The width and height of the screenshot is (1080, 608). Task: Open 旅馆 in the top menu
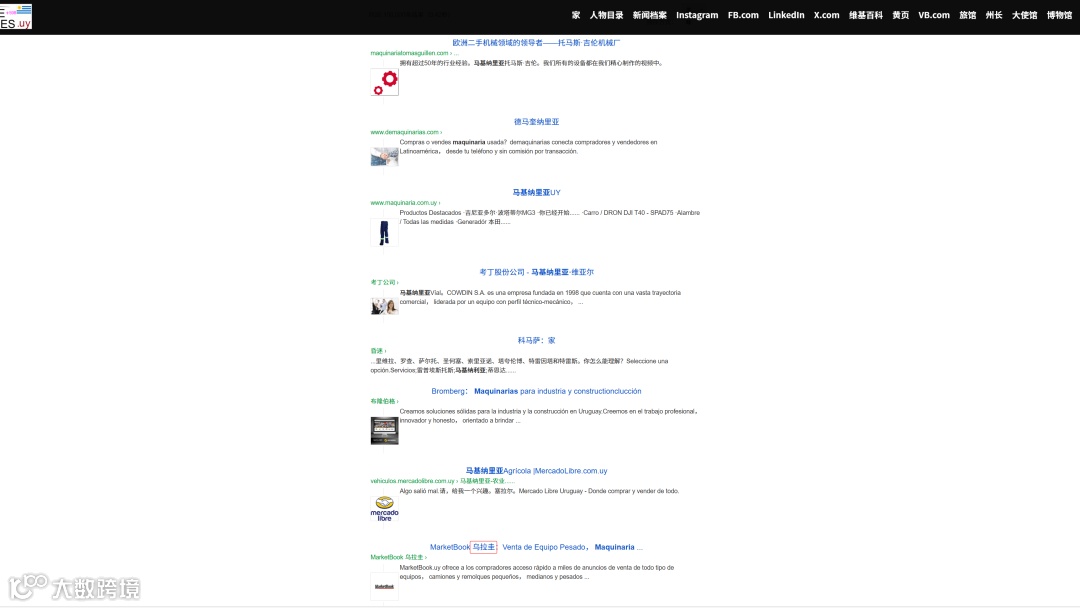pos(968,15)
